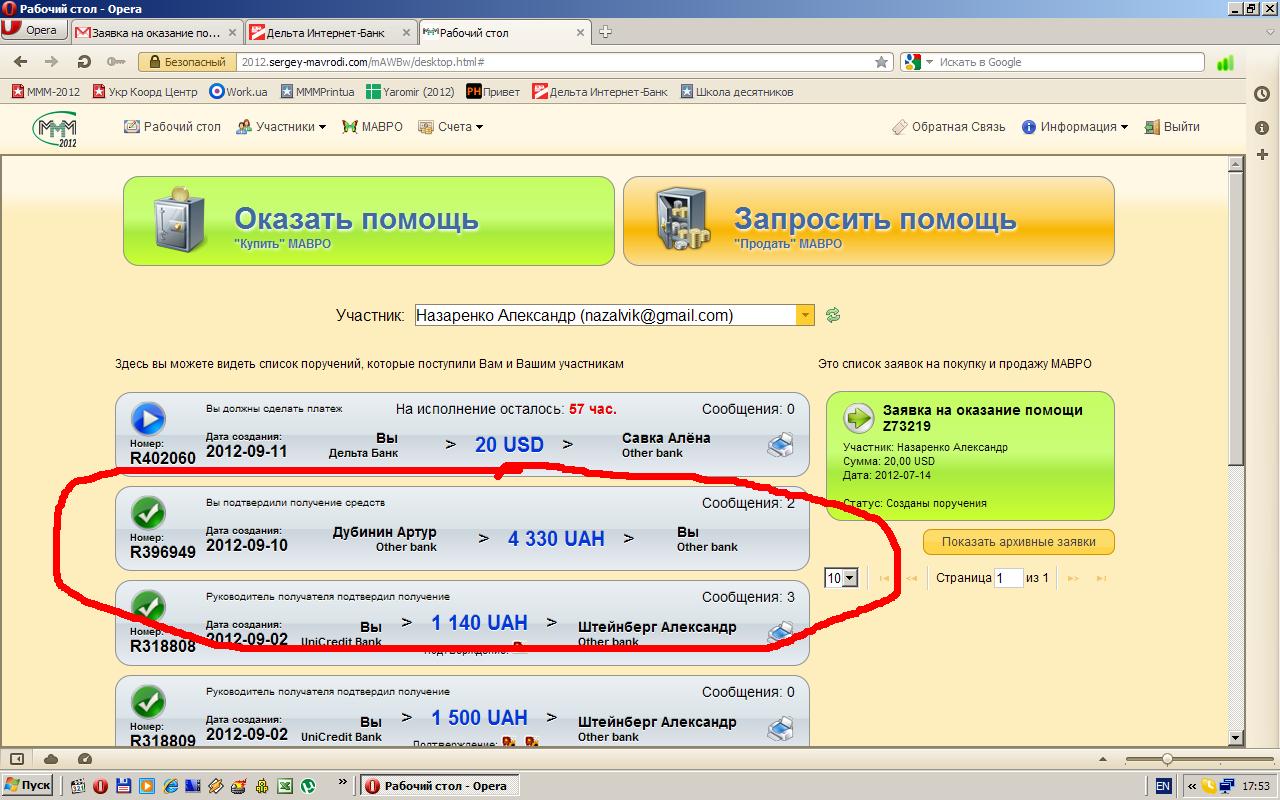Open the history clock icon in the Opera sidebar

point(1262,93)
